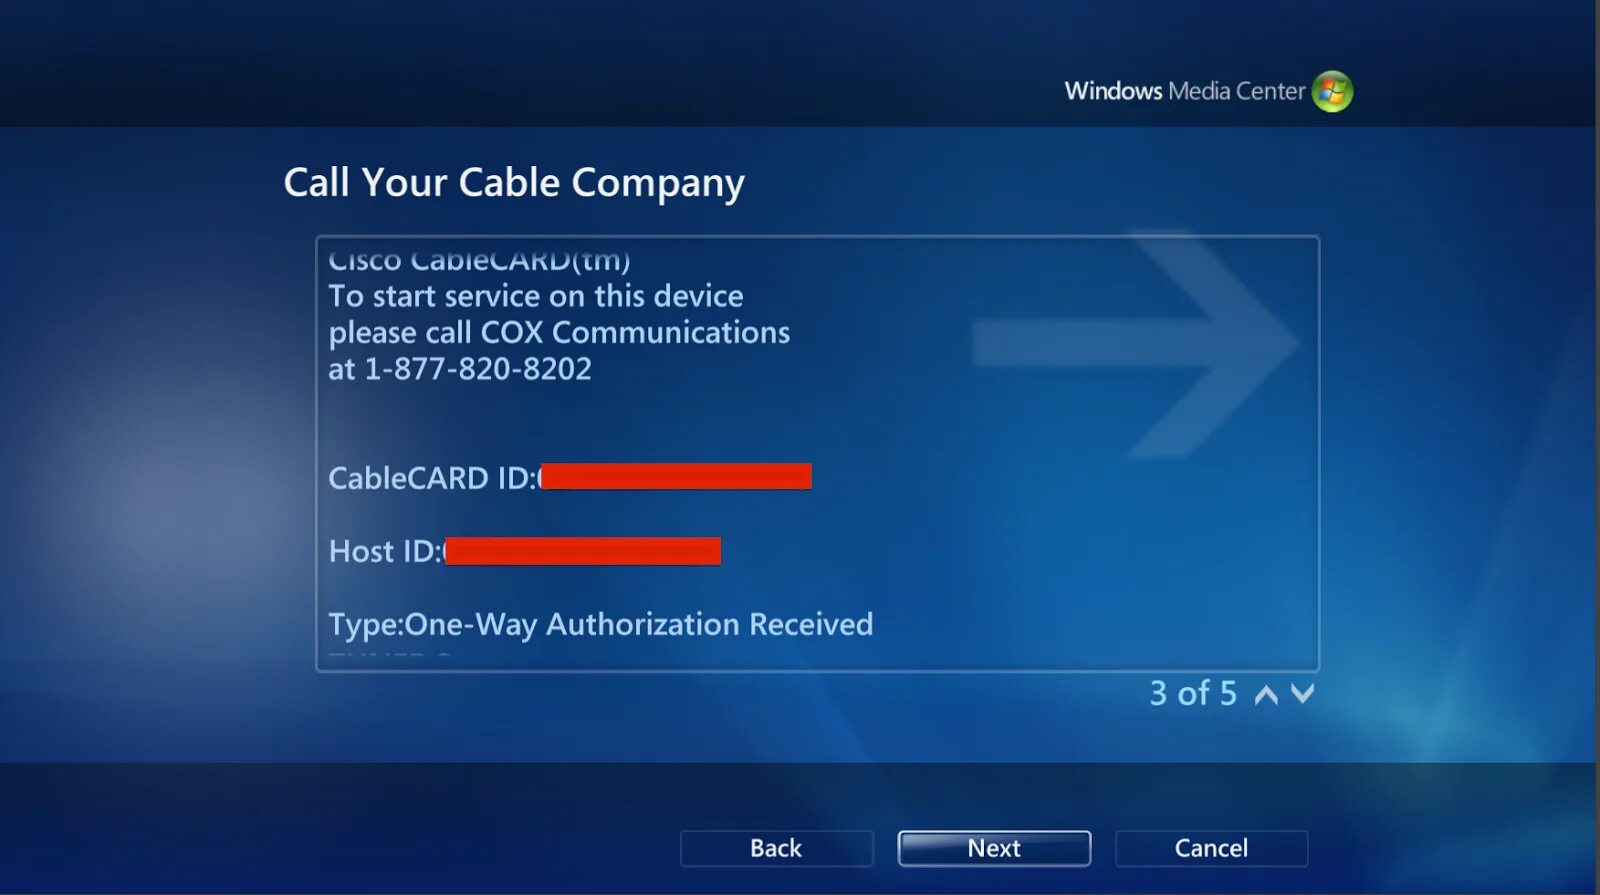This screenshot has height=895, width=1600.
Task: Click the "3 of 5" page indicator
Action: pyautogui.click(x=1193, y=693)
